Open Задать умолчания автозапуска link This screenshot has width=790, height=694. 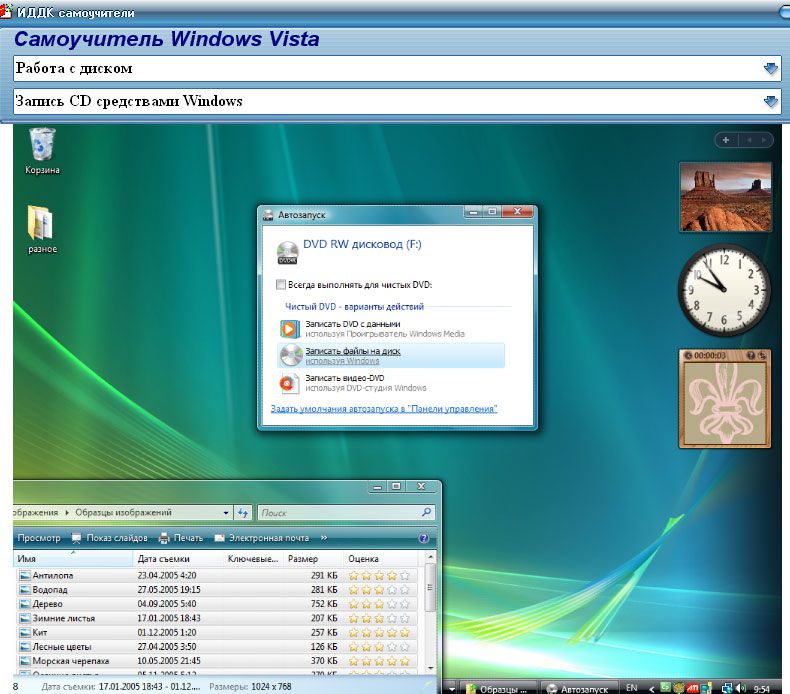[384, 409]
